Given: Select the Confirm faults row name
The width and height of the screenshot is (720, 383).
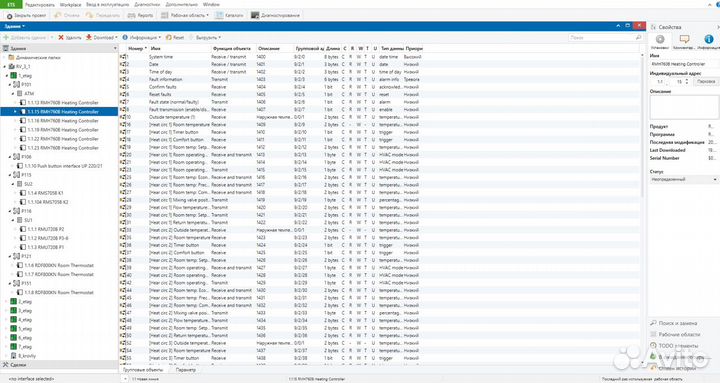Looking at the screenshot, I should 163,87.
